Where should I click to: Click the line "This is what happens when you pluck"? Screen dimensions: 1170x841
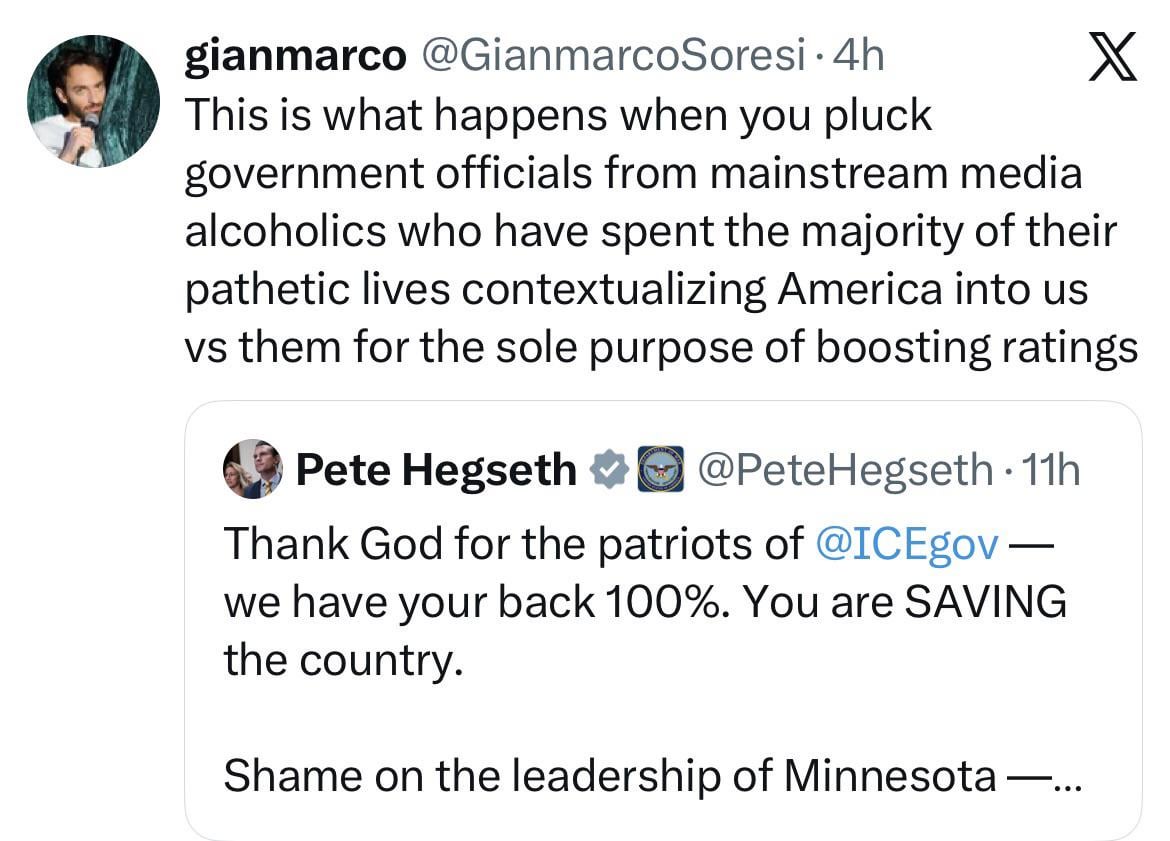[558, 116]
